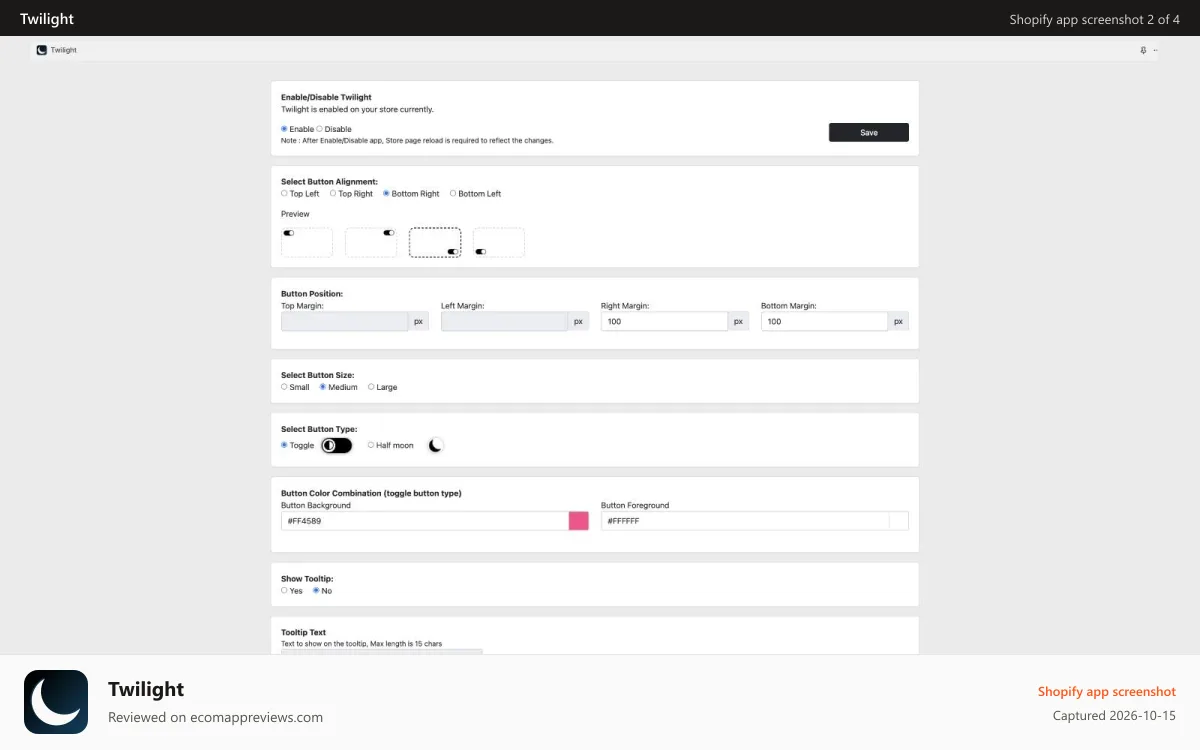Screen dimensions: 1200x750
Task: Click the Tooltip Text heading
Action: coord(304,632)
